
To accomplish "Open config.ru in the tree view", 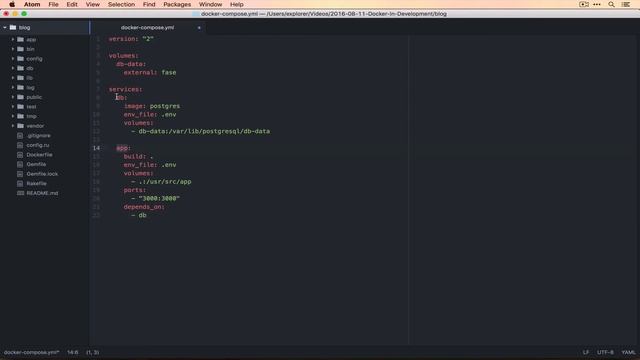I will pyautogui.click(x=38, y=145).
